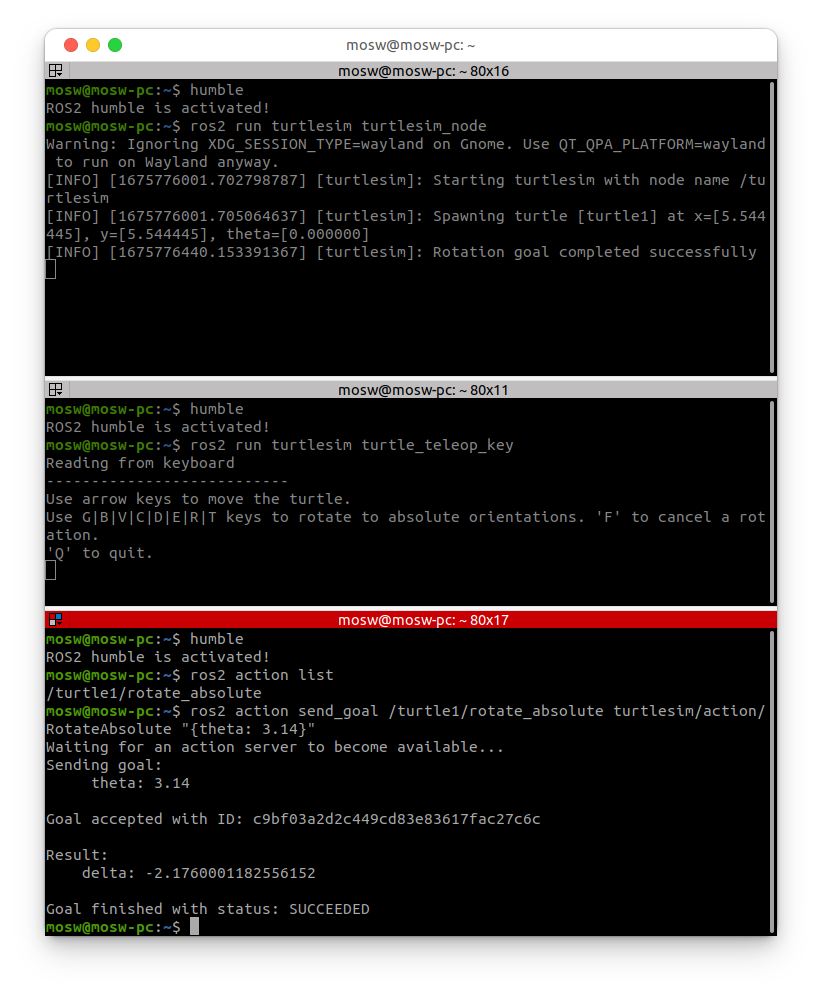Click 'Reading from keyboard' line
The width and height of the screenshot is (822, 997).
[140, 464]
